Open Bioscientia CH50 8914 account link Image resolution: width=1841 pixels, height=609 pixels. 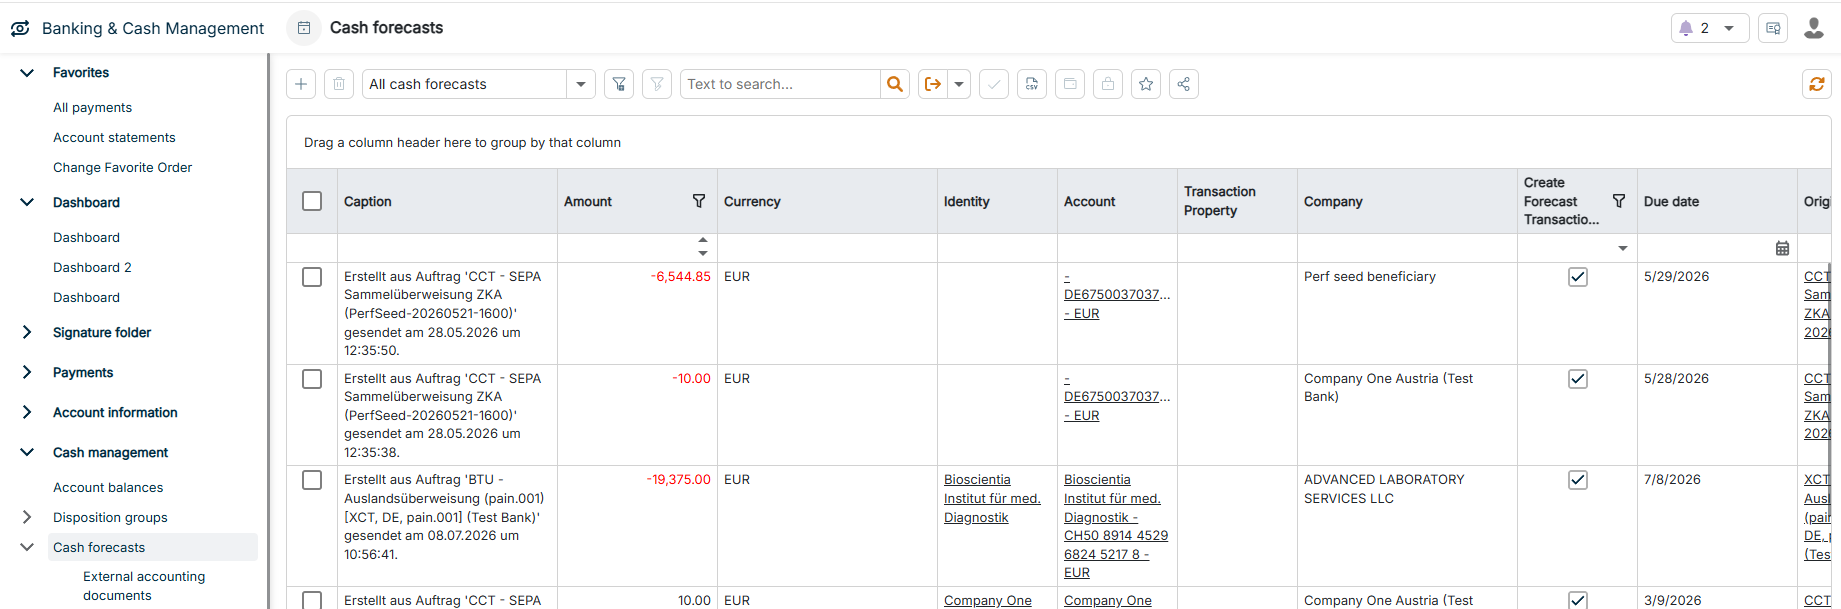coord(1116,526)
